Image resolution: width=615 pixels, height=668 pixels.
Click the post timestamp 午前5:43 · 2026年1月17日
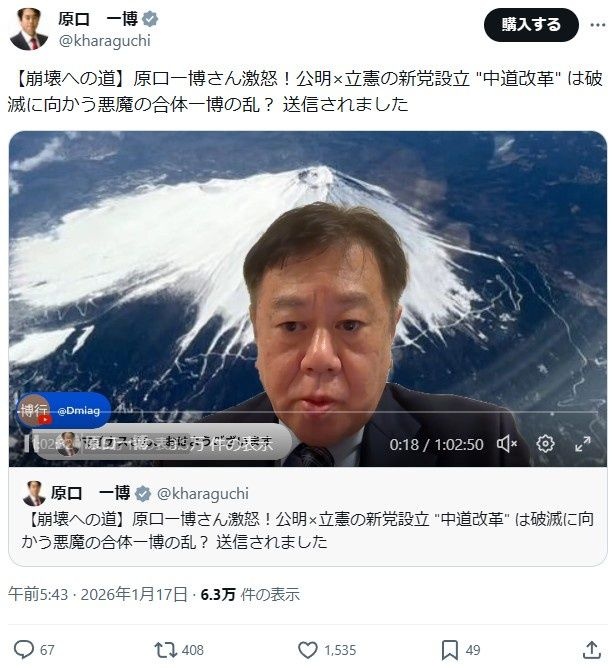[98, 594]
